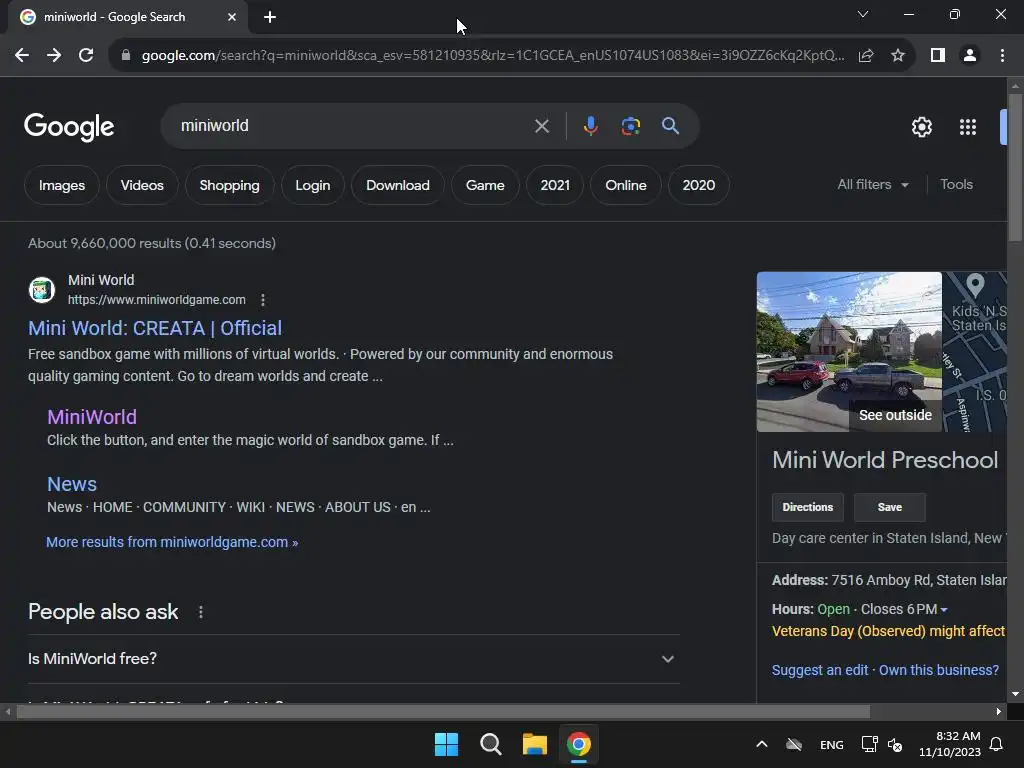Open about-this-result menu for miniworldgame.com
1024x768 pixels.
(263, 300)
